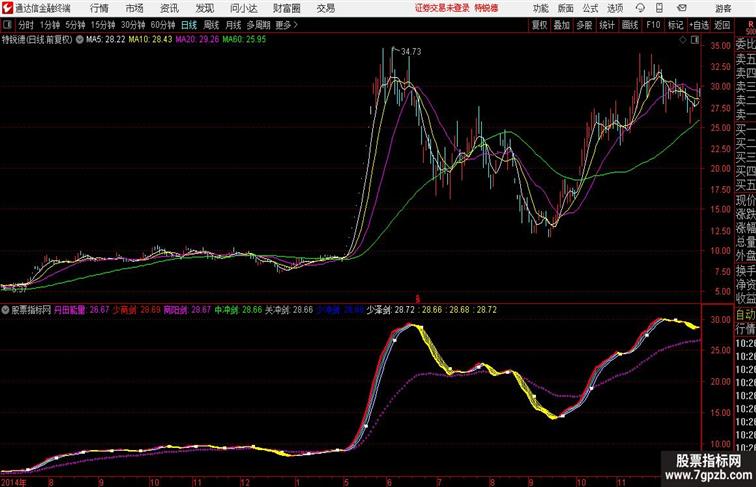This screenshot has height=487, width=756.
Task: Expand 股票指标网 sub-indicator dropdown arrow
Action: [5, 310]
